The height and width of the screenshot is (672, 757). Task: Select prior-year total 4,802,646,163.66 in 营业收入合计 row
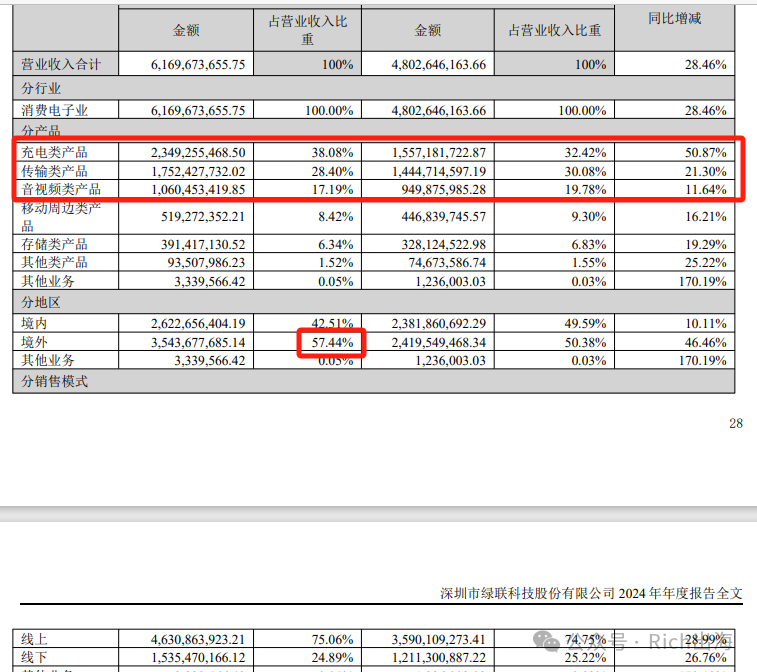pyautogui.click(x=439, y=65)
